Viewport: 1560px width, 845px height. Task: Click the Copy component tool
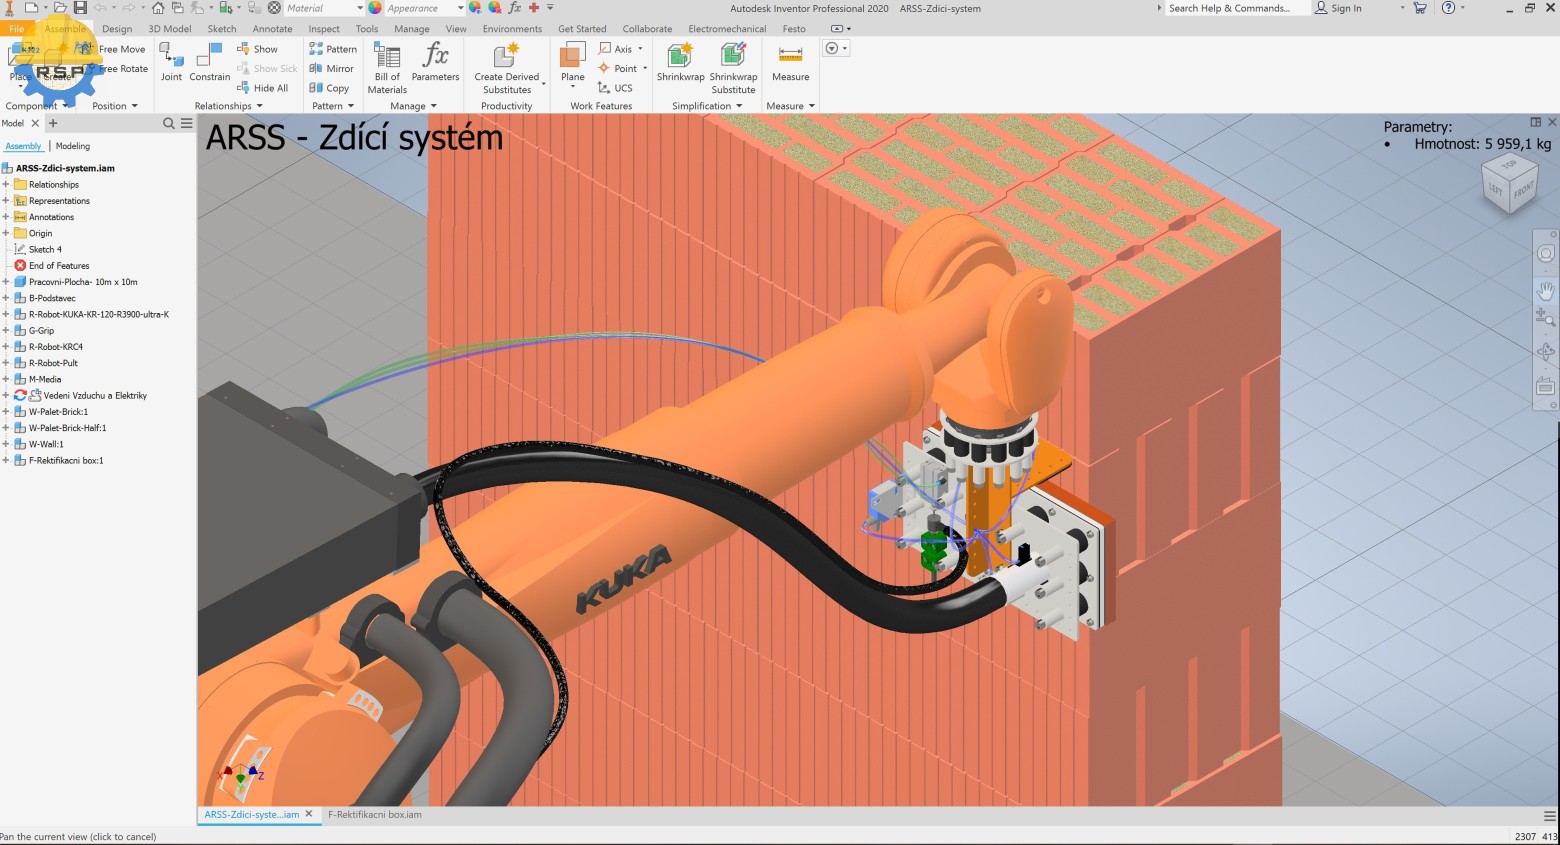(329, 88)
